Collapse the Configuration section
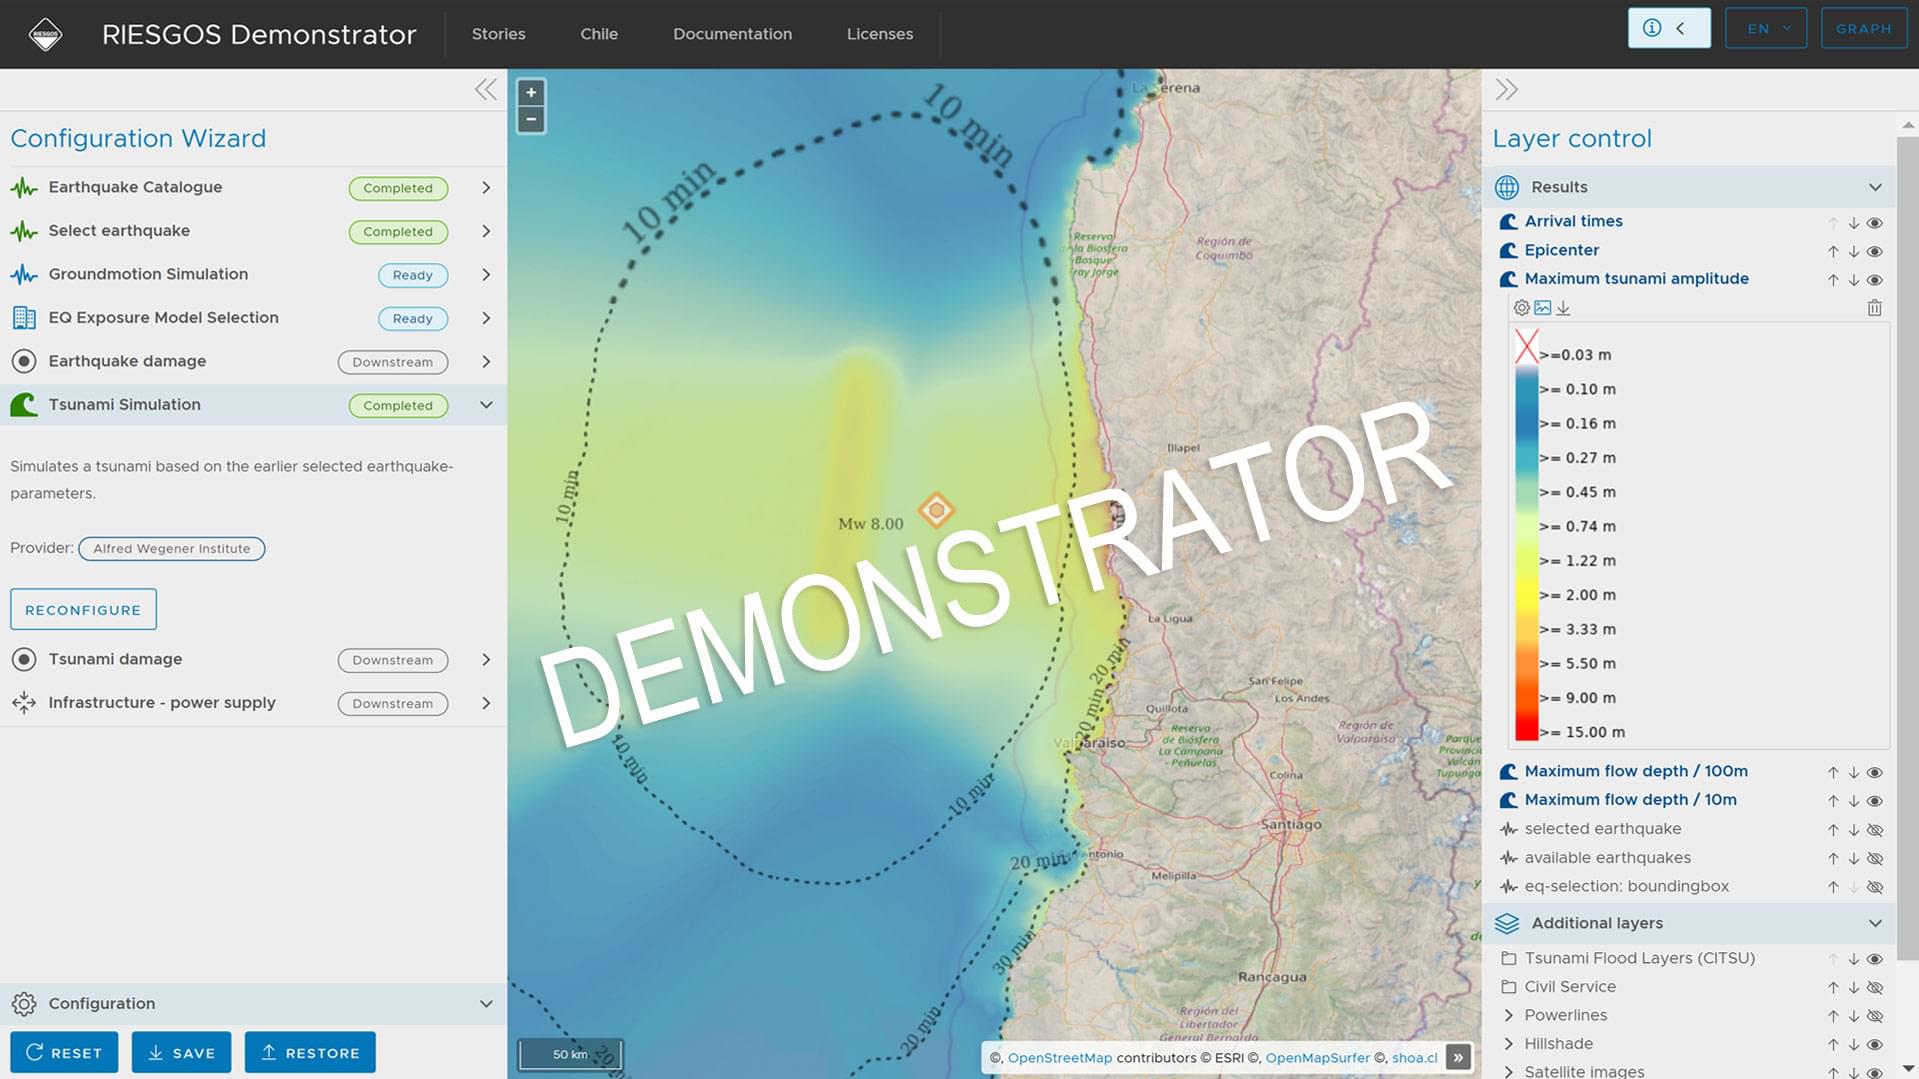Image resolution: width=1919 pixels, height=1079 pixels. point(486,1004)
